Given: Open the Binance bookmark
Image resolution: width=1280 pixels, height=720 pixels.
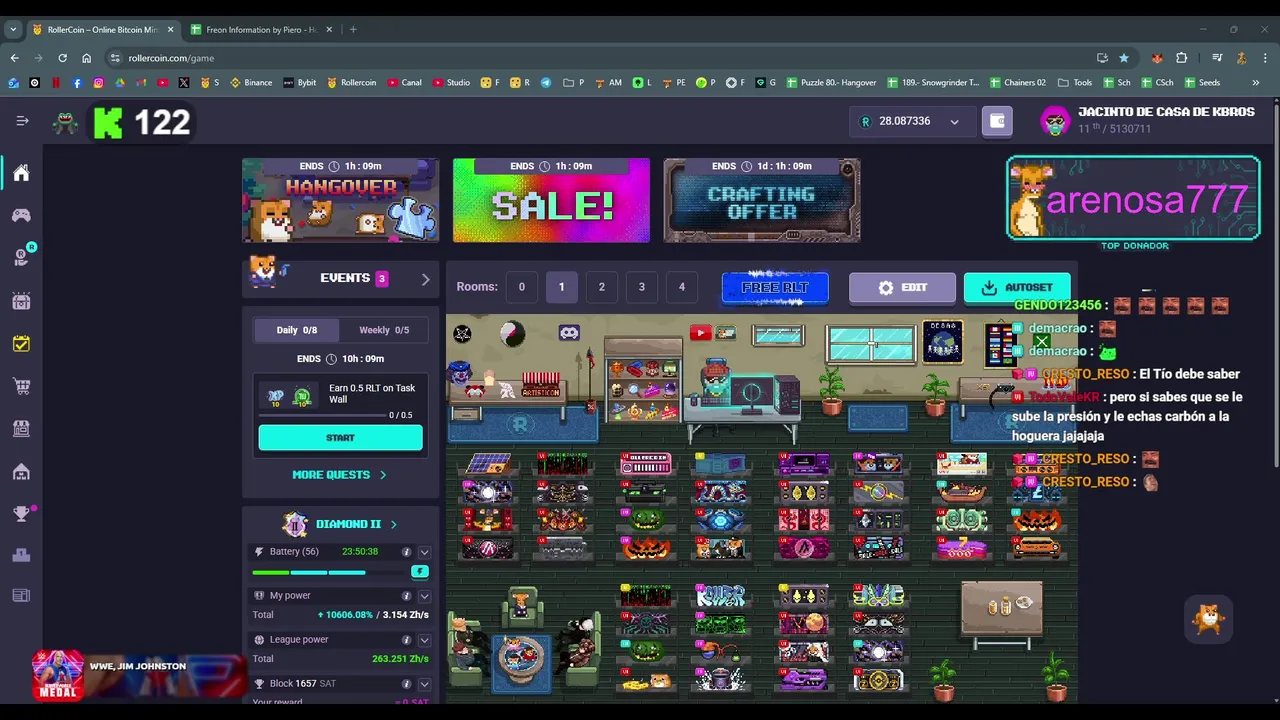Looking at the screenshot, I should [251, 83].
